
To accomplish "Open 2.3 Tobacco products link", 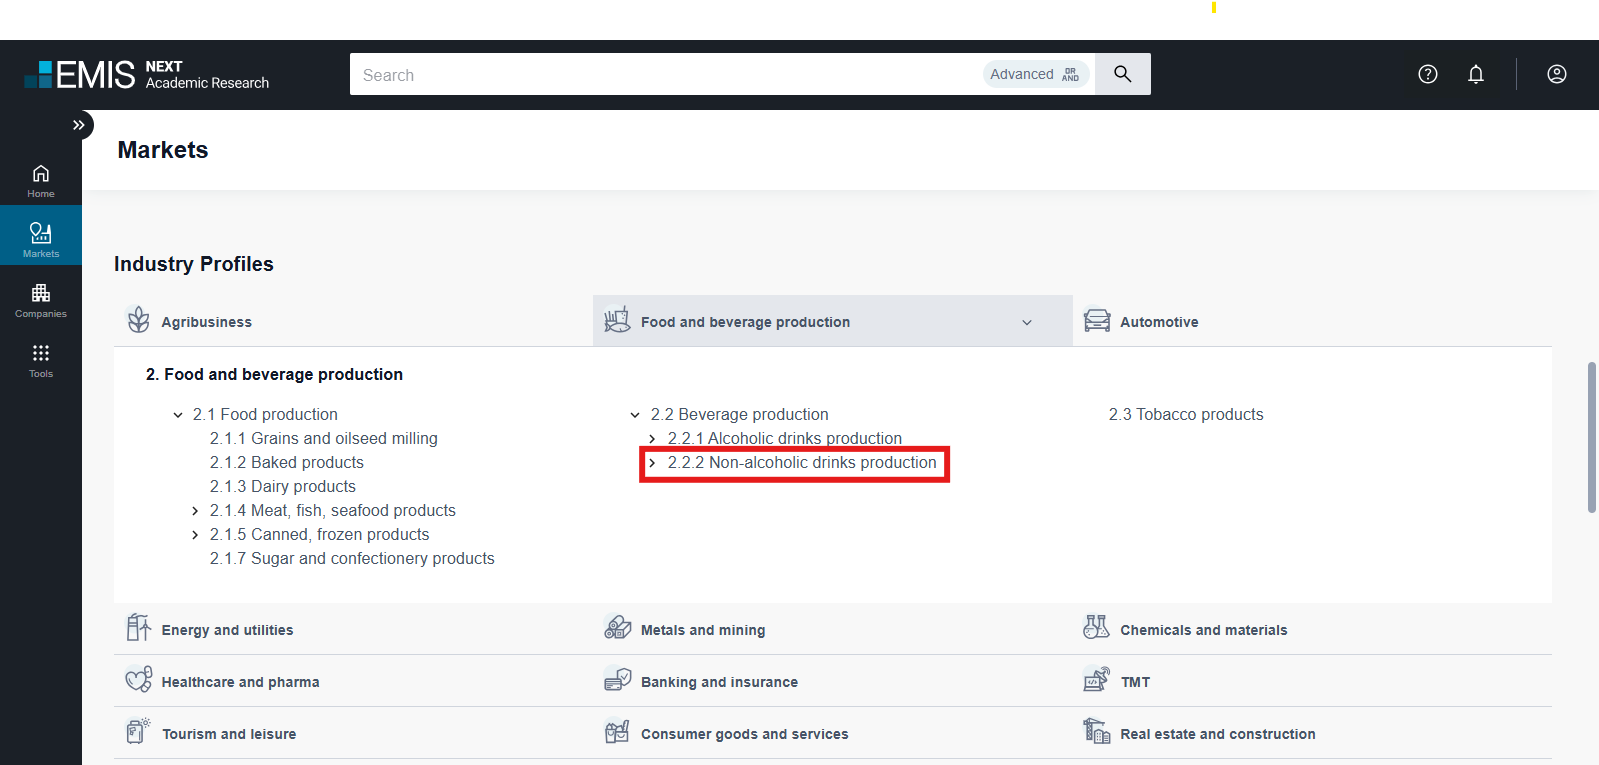I will click(1185, 414).
